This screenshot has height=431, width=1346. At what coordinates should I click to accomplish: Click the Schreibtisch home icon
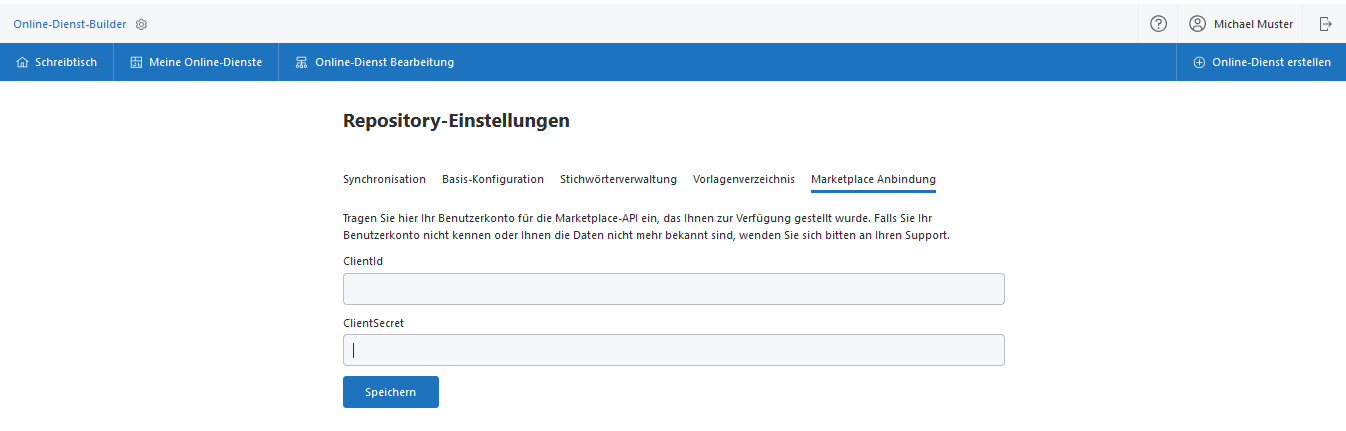23,62
